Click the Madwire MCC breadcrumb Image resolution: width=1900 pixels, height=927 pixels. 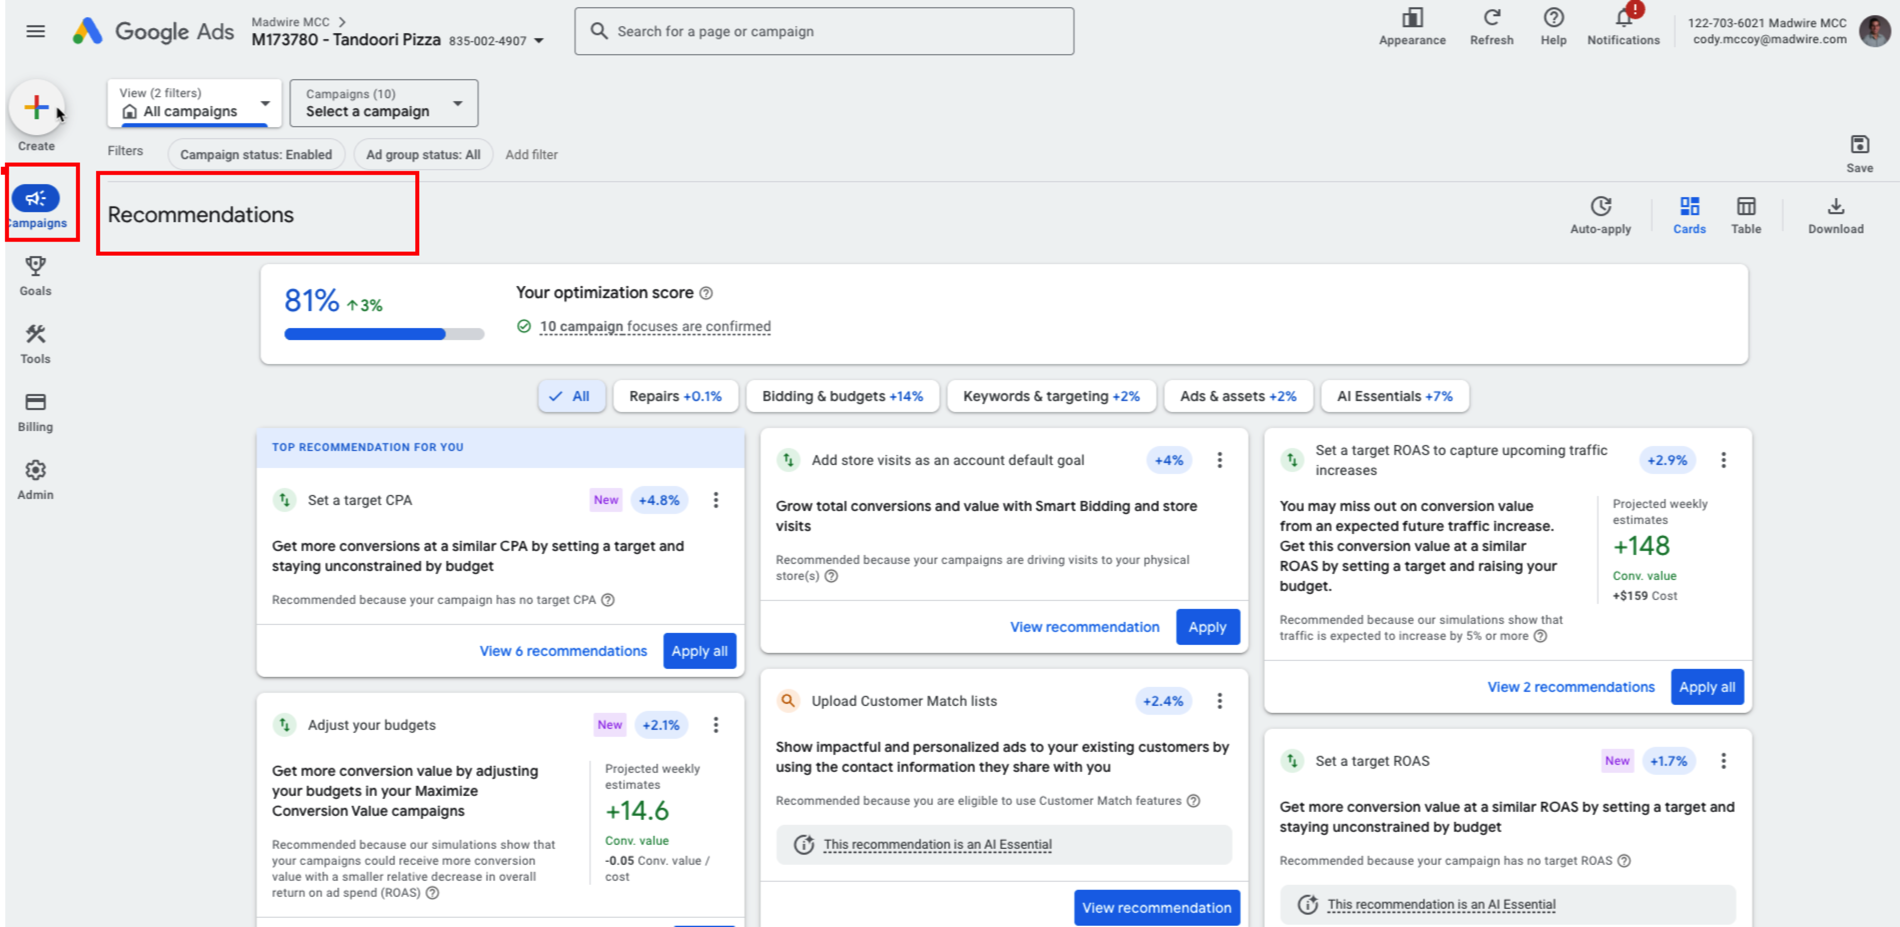tap(290, 22)
